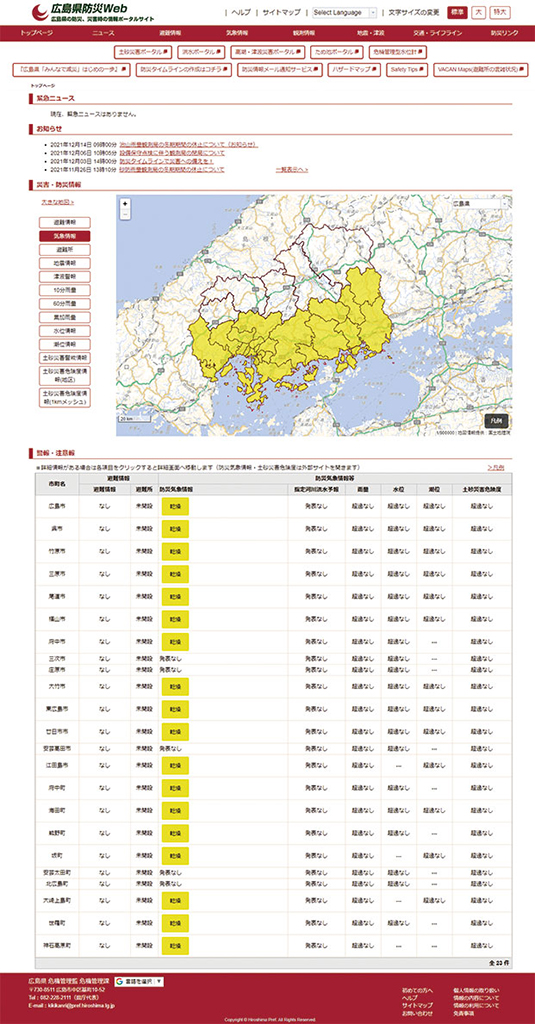Select the 土砂災害警戒情報 map layer button
Viewport: 535px width, 1024px height.
(x=65, y=358)
